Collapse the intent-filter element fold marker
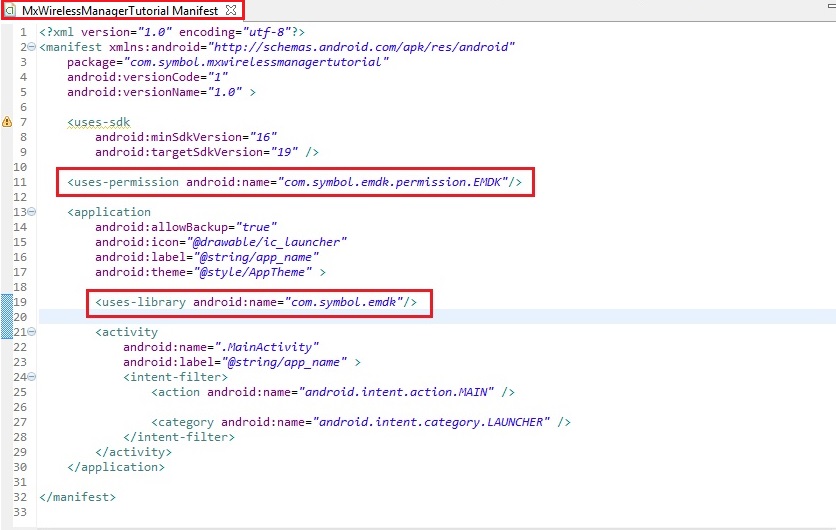The image size is (836, 530). click(x=32, y=377)
